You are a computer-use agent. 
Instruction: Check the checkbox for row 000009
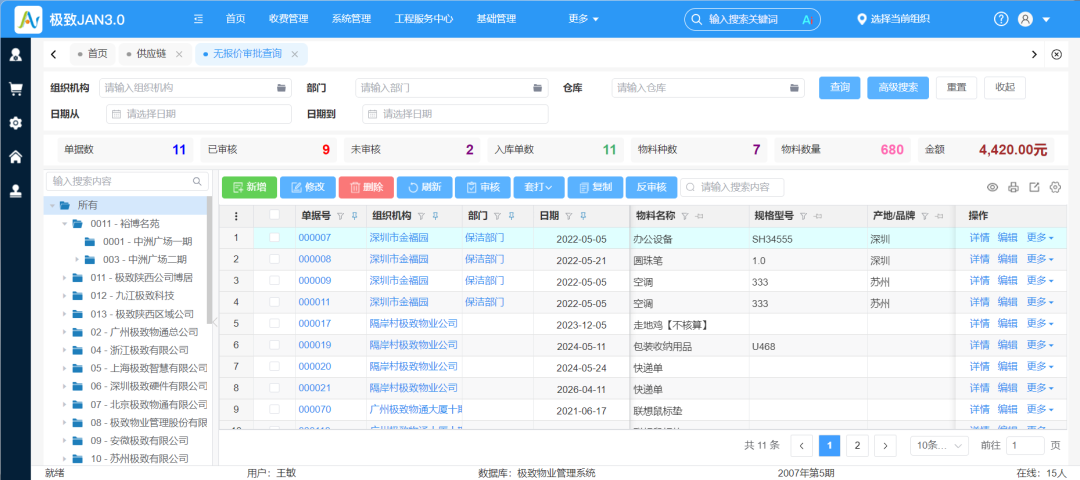275,281
